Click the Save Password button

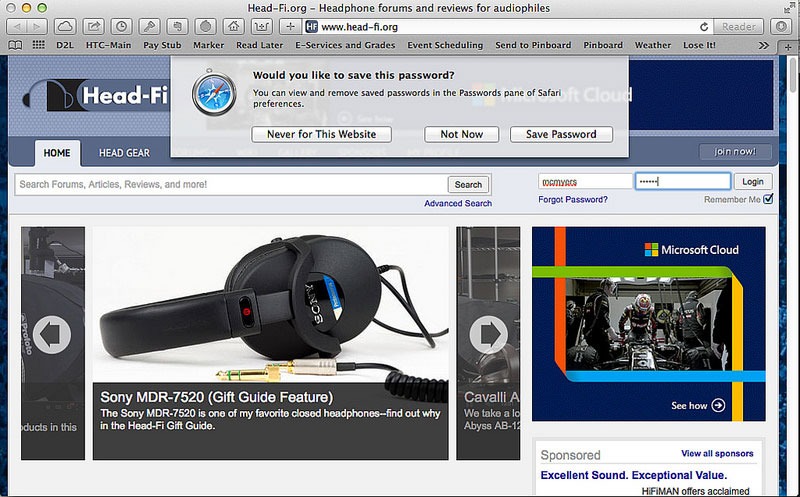coord(561,134)
